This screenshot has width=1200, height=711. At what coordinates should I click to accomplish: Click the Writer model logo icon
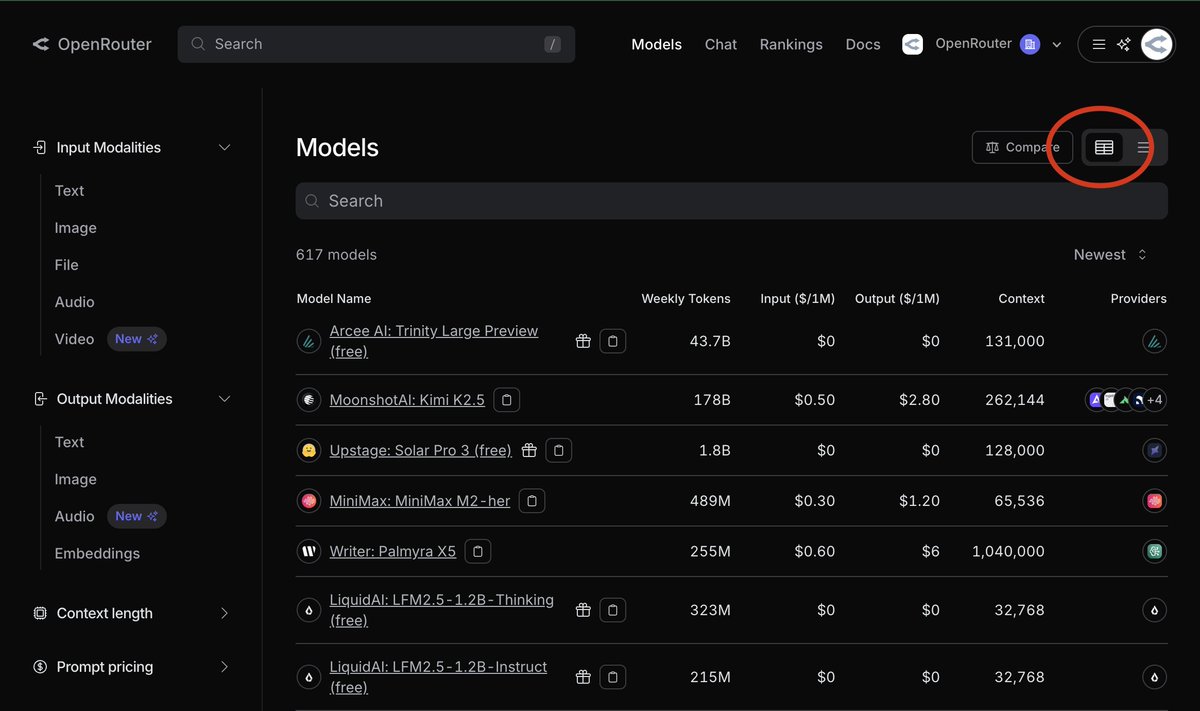pyautogui.click(x=309, y=551)
